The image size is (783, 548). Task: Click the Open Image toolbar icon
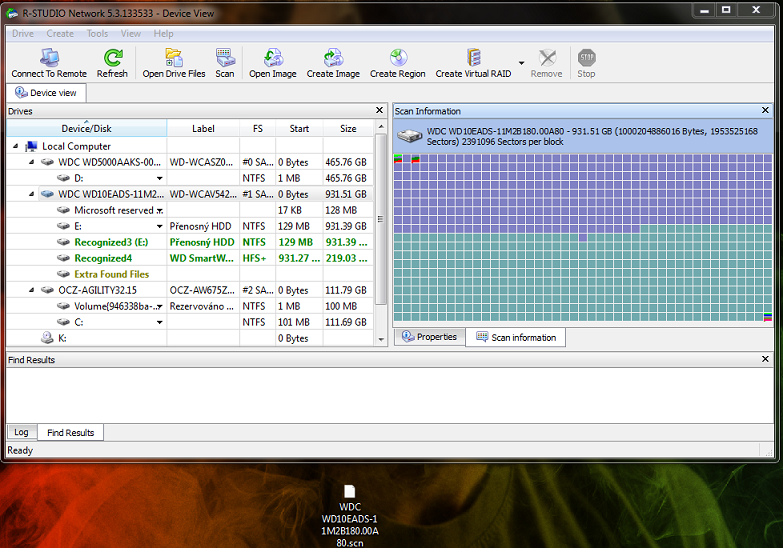click(273, 58)
